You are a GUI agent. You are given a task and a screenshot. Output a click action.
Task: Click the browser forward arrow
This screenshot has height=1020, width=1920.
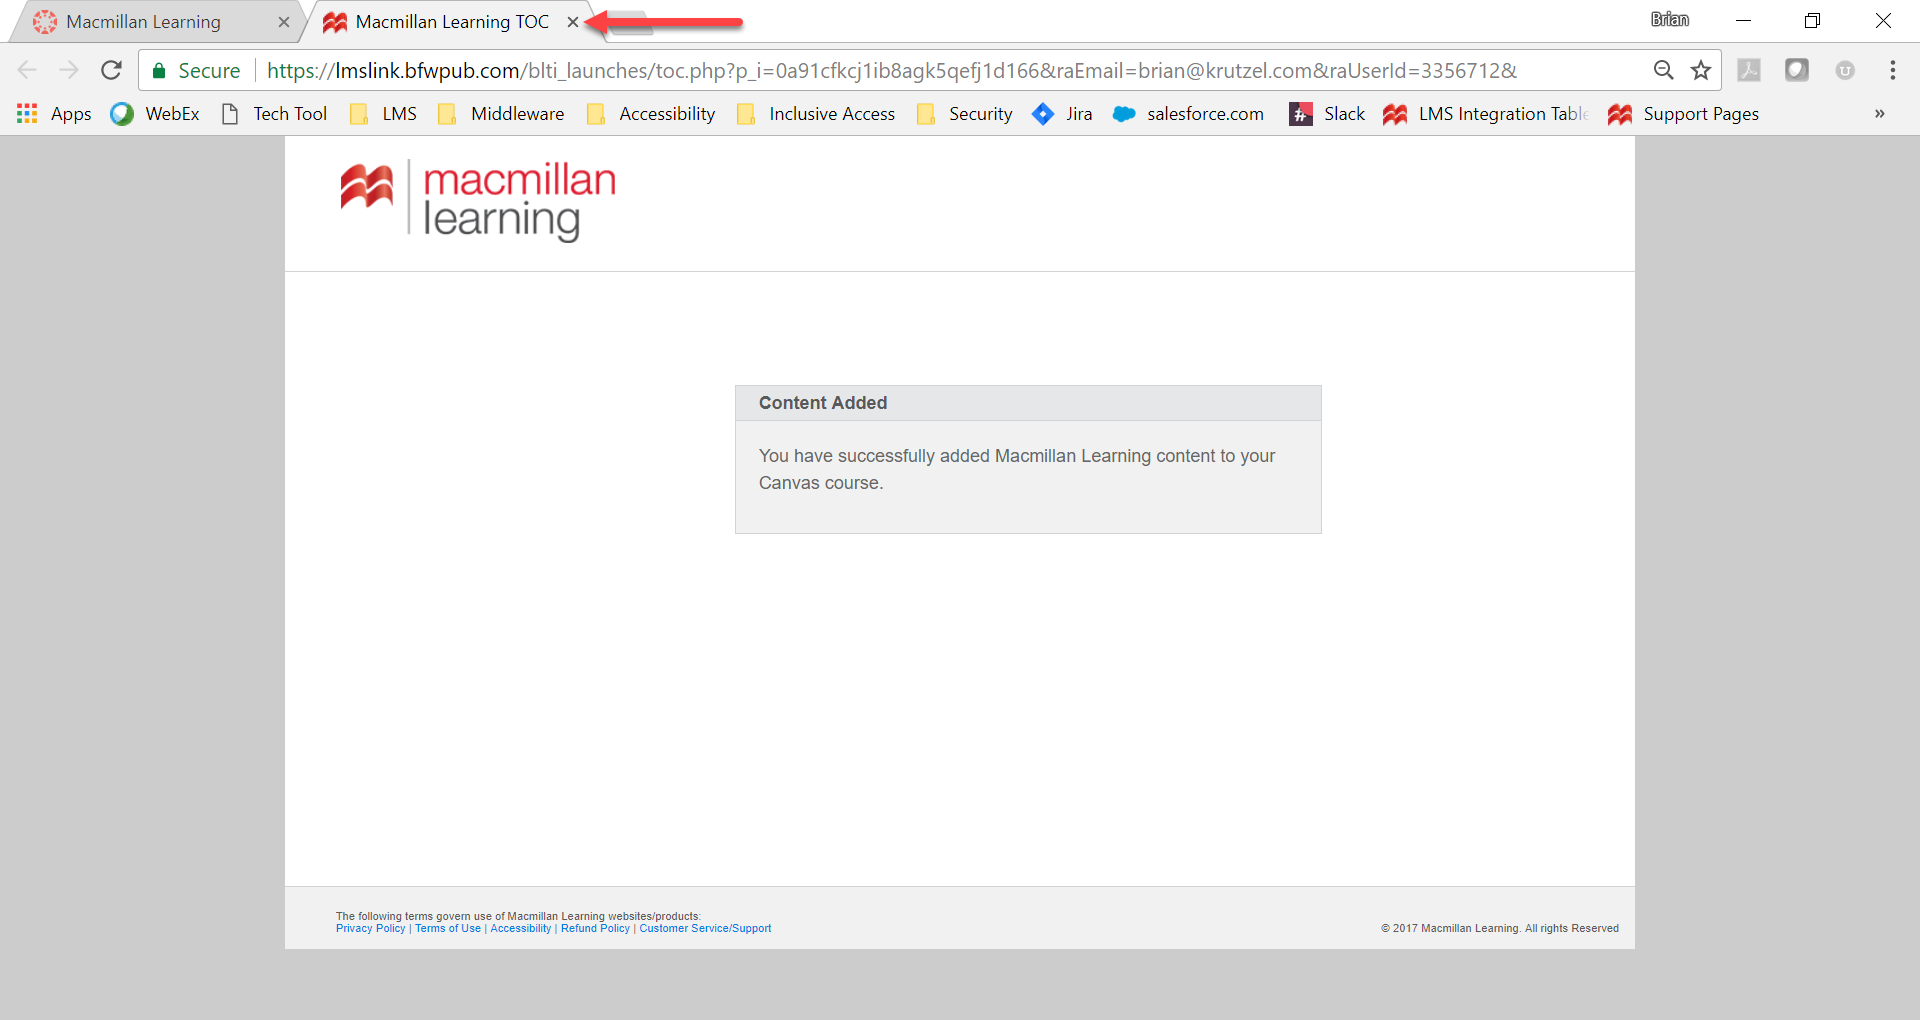pos(68,70)
